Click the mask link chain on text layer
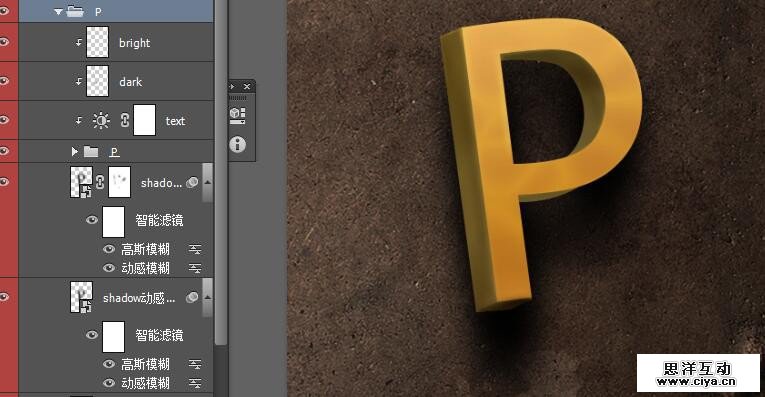The image size is (765, 397). [x=124, y=120]
